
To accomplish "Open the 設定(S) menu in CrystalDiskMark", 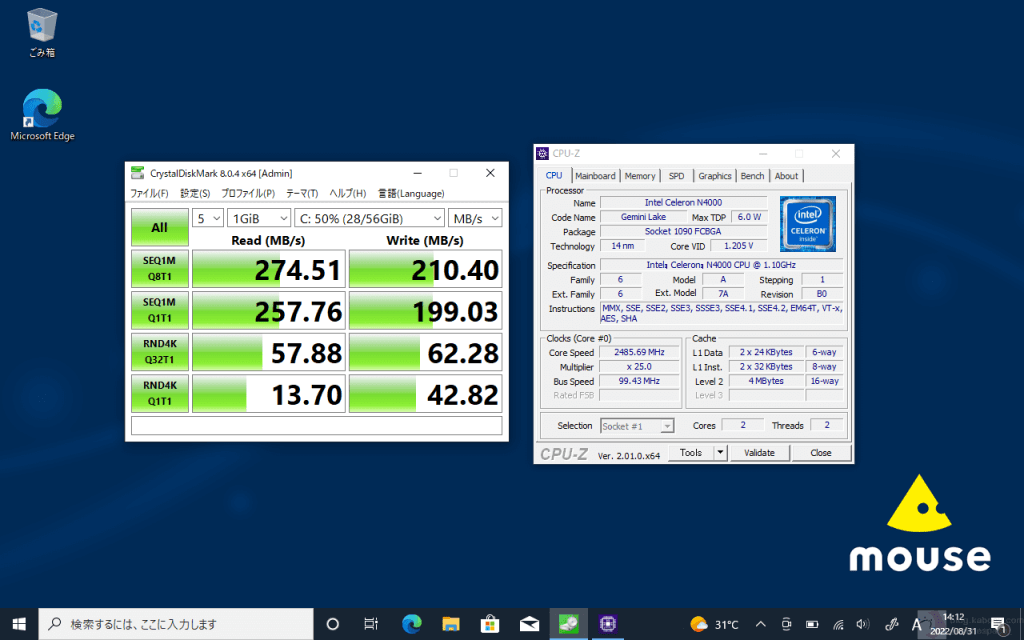I will click(195, 193).
